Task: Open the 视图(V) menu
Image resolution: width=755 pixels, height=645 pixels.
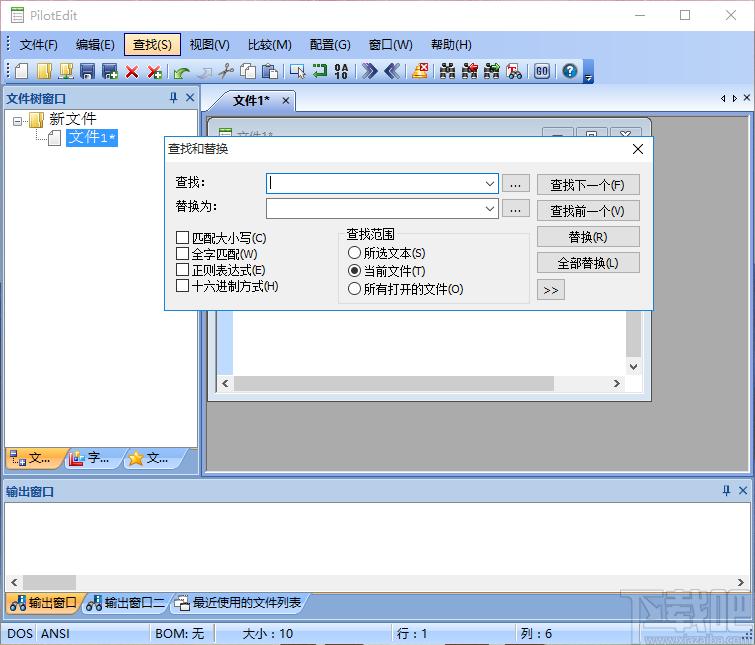Action: 209,45
